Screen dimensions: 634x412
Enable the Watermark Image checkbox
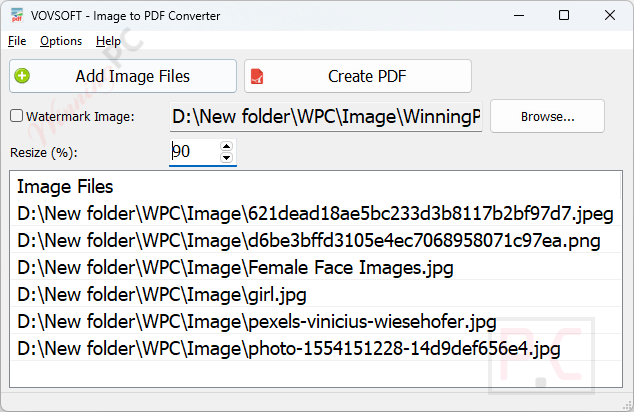pos(16,116)
